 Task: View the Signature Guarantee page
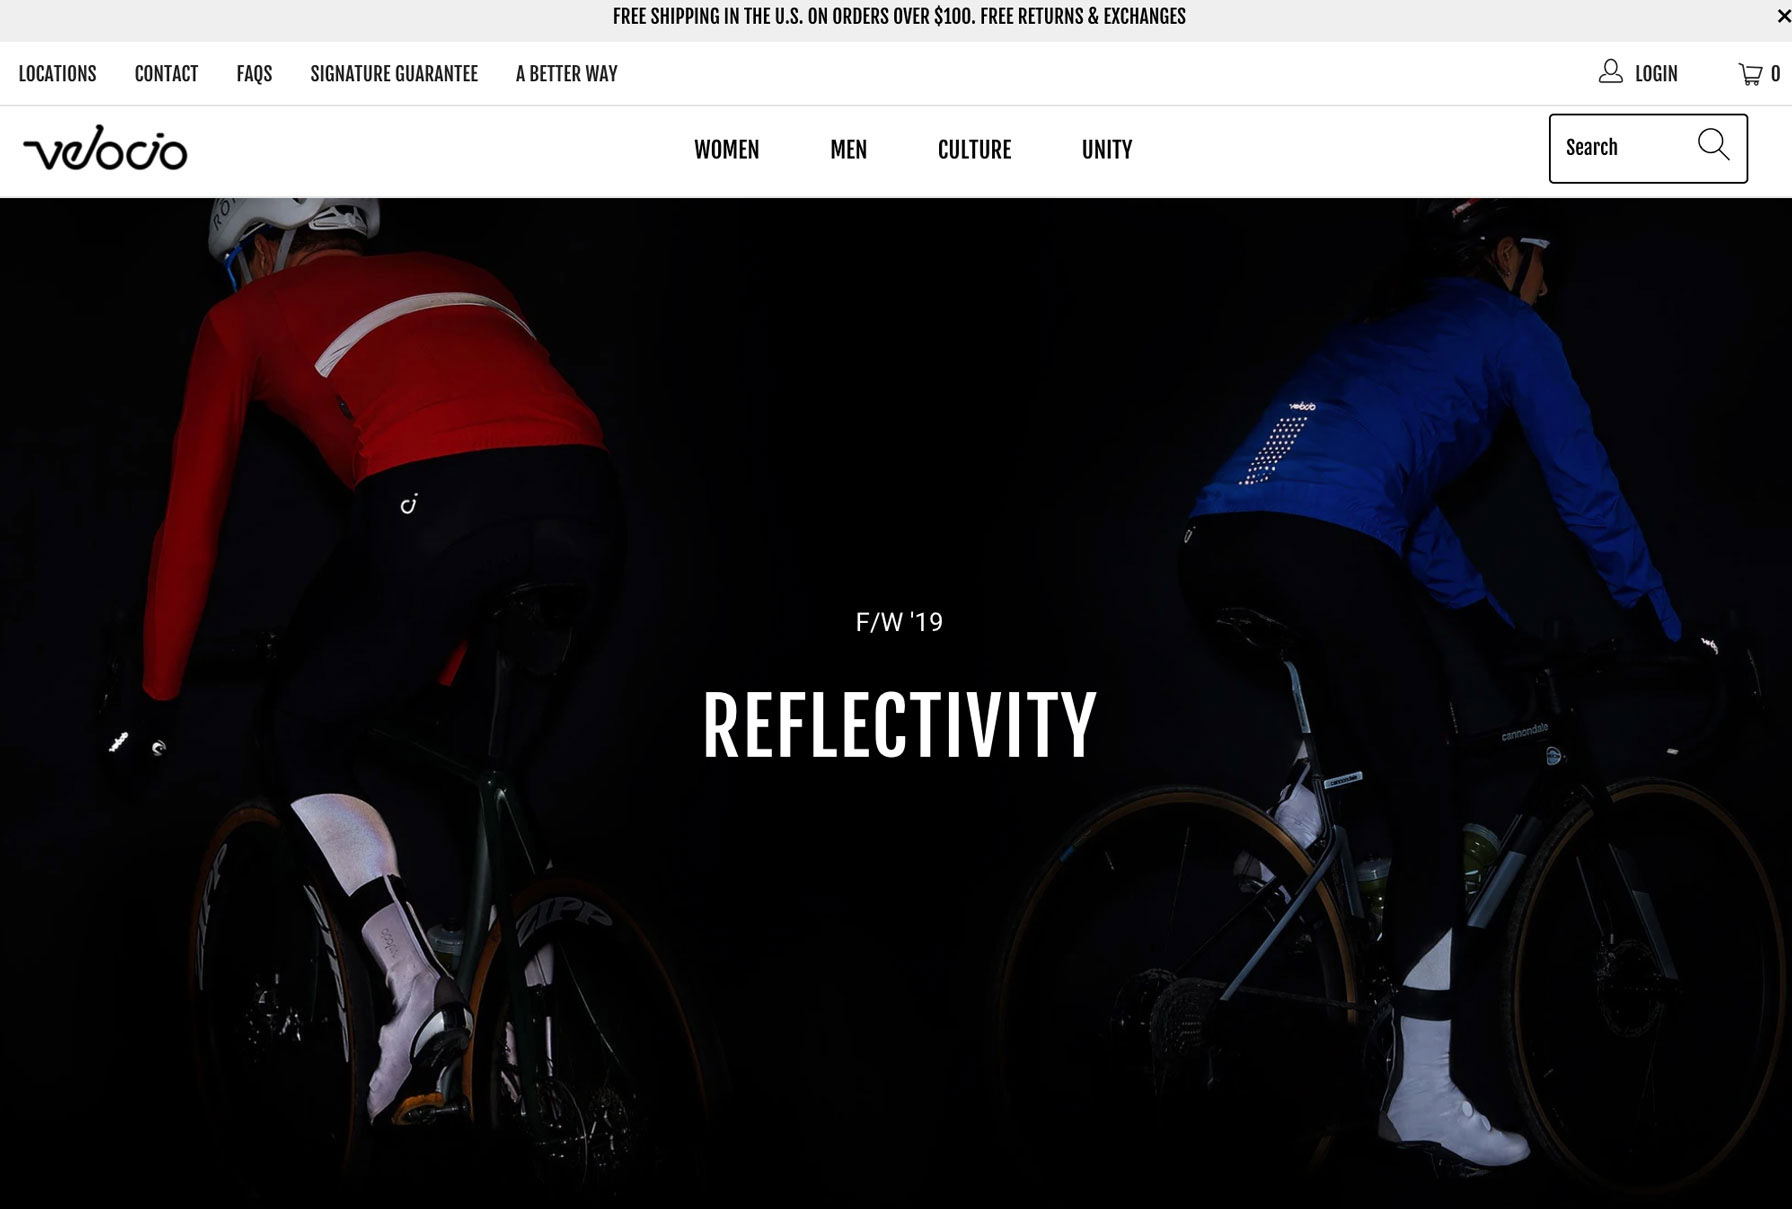tap(394, 74)
